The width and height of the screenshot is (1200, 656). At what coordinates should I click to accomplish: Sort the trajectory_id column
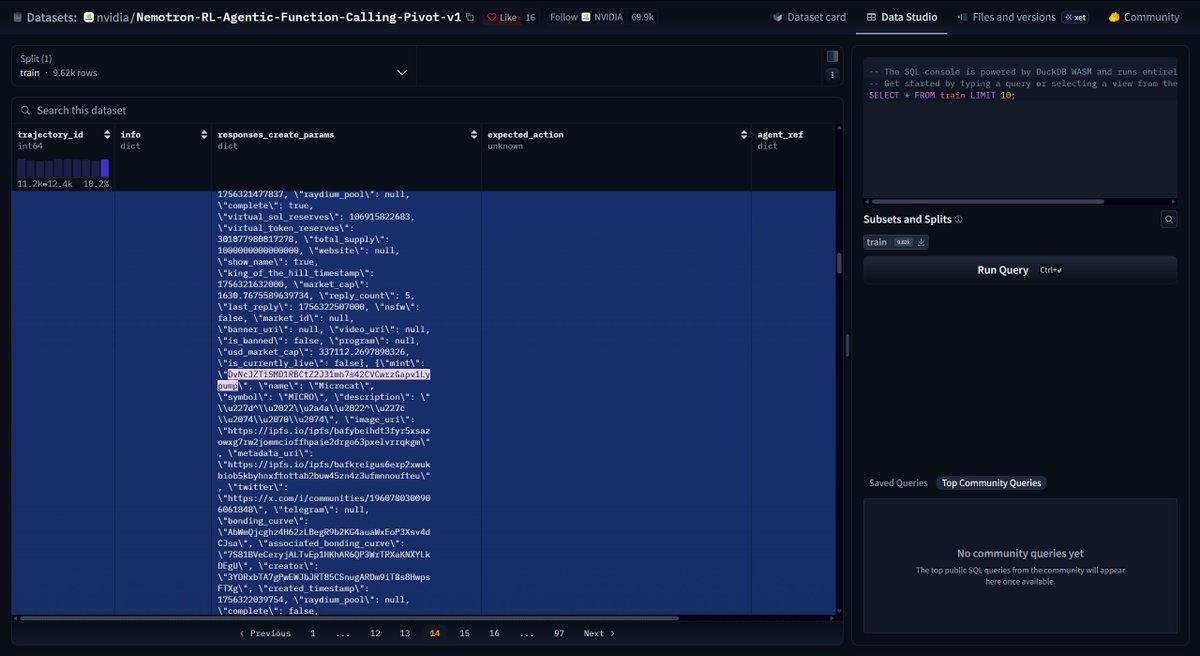point(106,134)
